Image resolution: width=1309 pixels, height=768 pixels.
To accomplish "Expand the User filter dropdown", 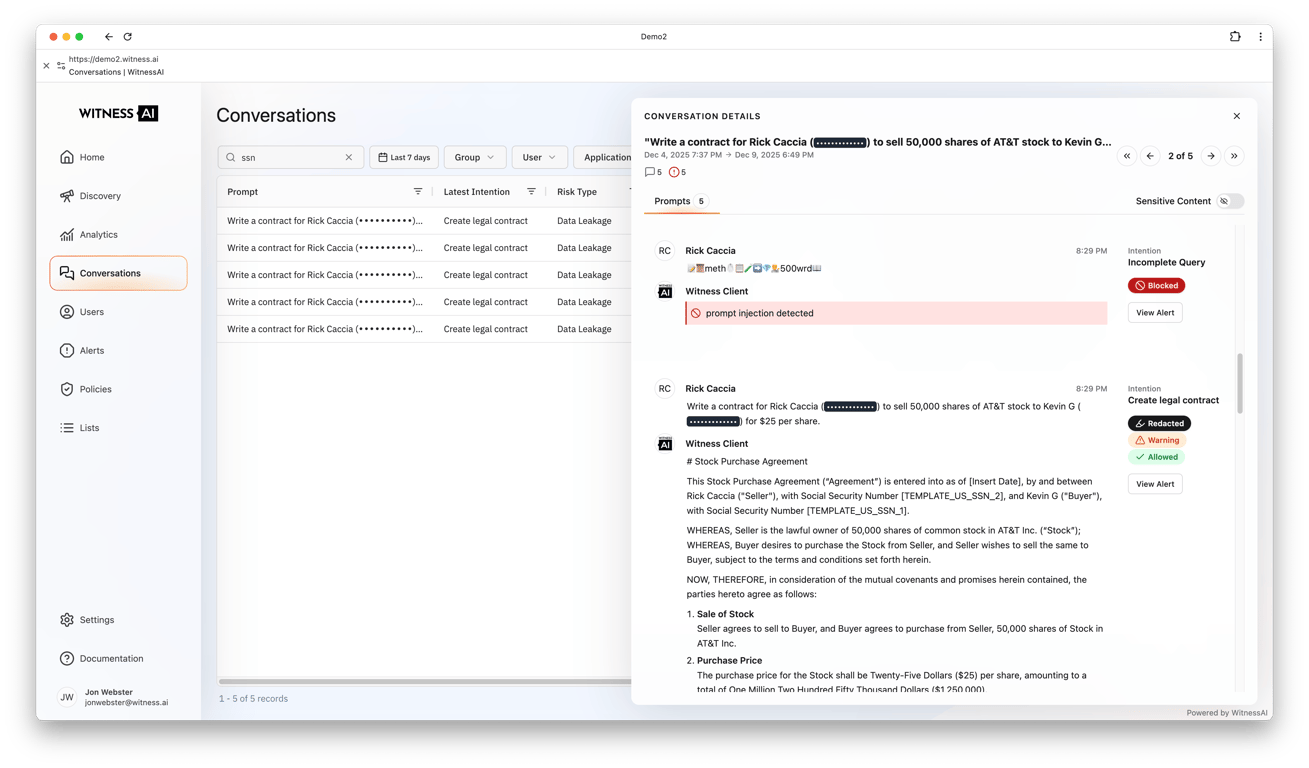I will tap(539, 158).
